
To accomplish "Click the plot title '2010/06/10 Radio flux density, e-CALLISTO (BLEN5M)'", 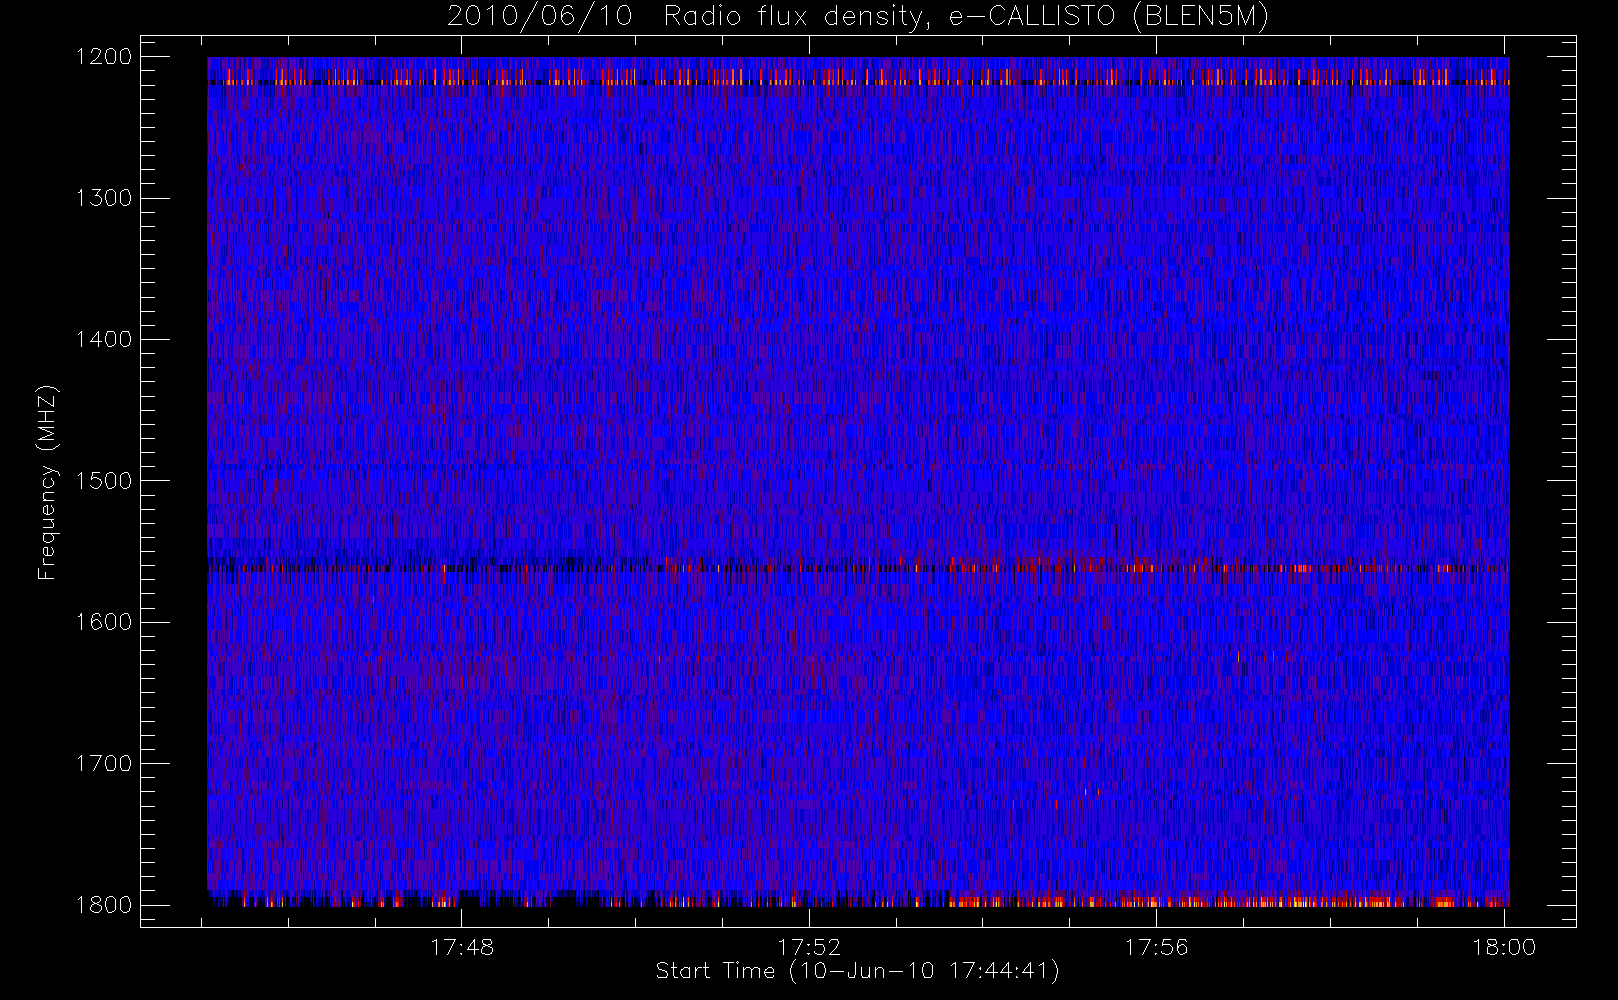I will click(858, 17).
